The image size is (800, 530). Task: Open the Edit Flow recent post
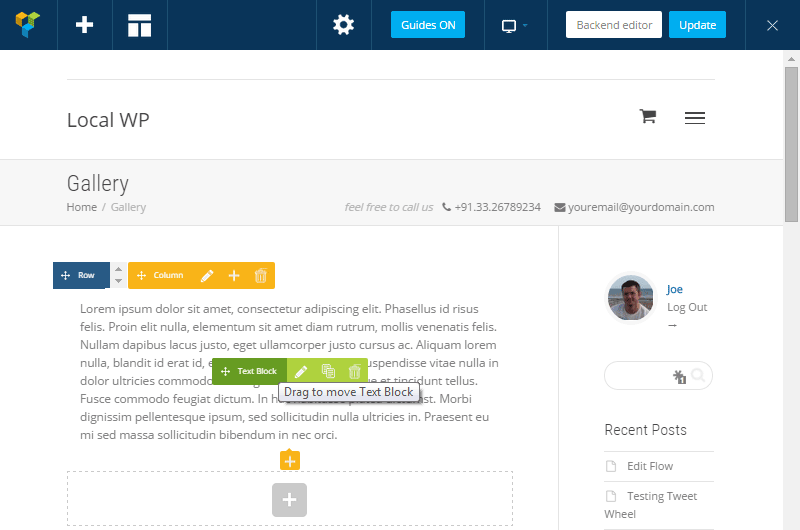coord(649,466)
